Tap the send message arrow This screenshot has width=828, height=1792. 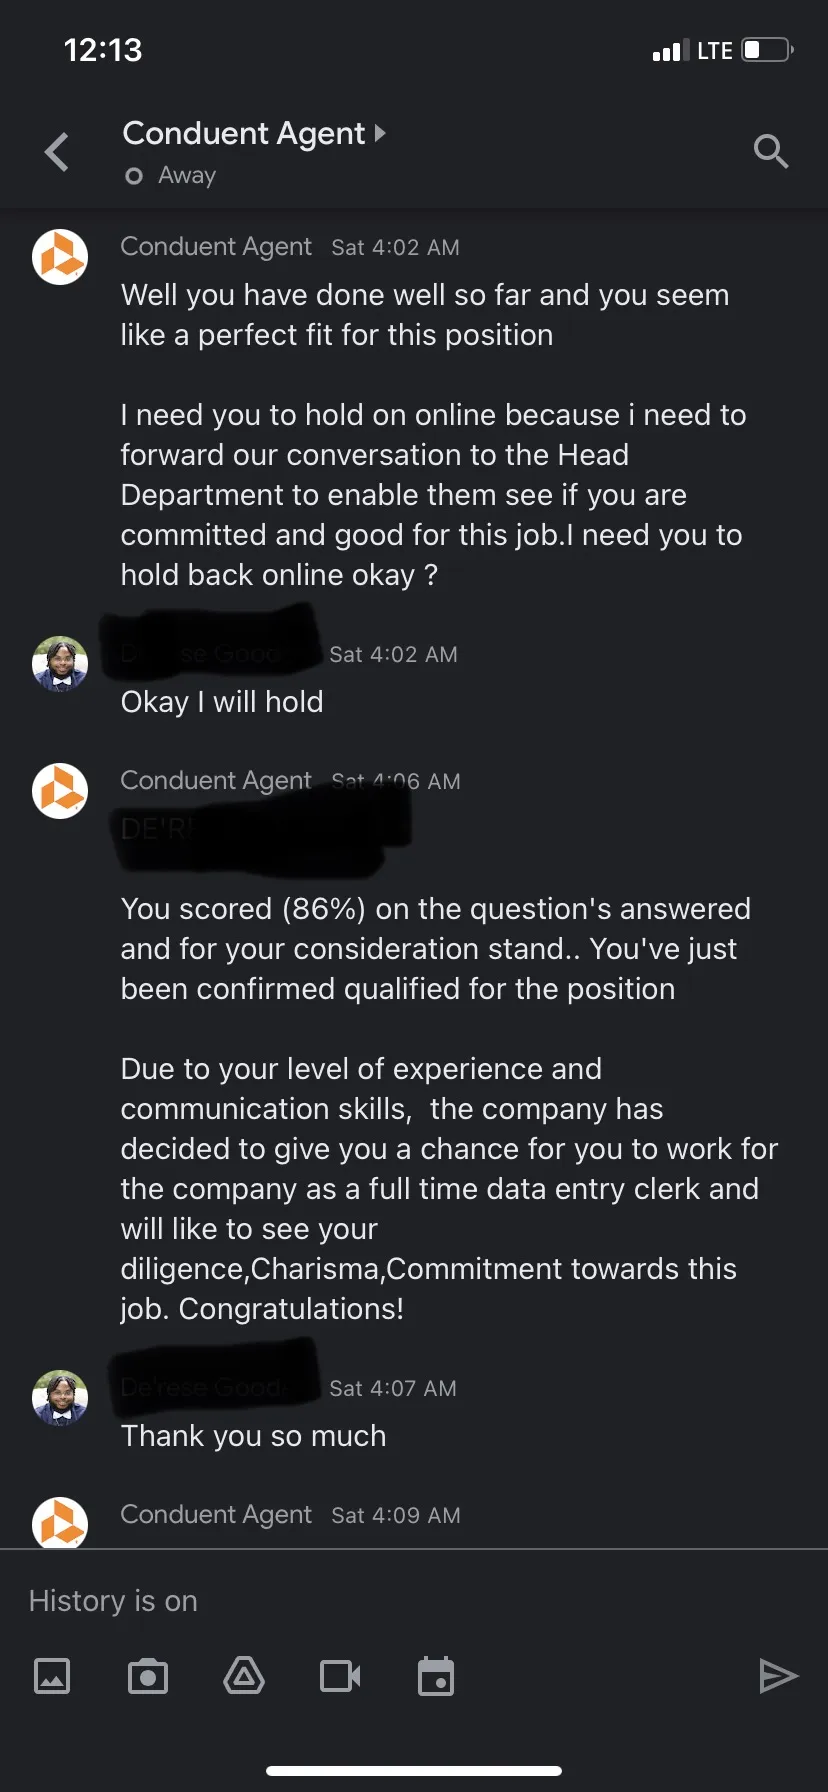778,1675
